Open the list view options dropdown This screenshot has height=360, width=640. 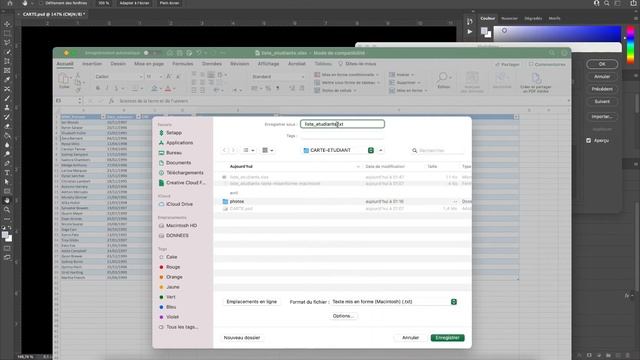[x=249, y=151]
